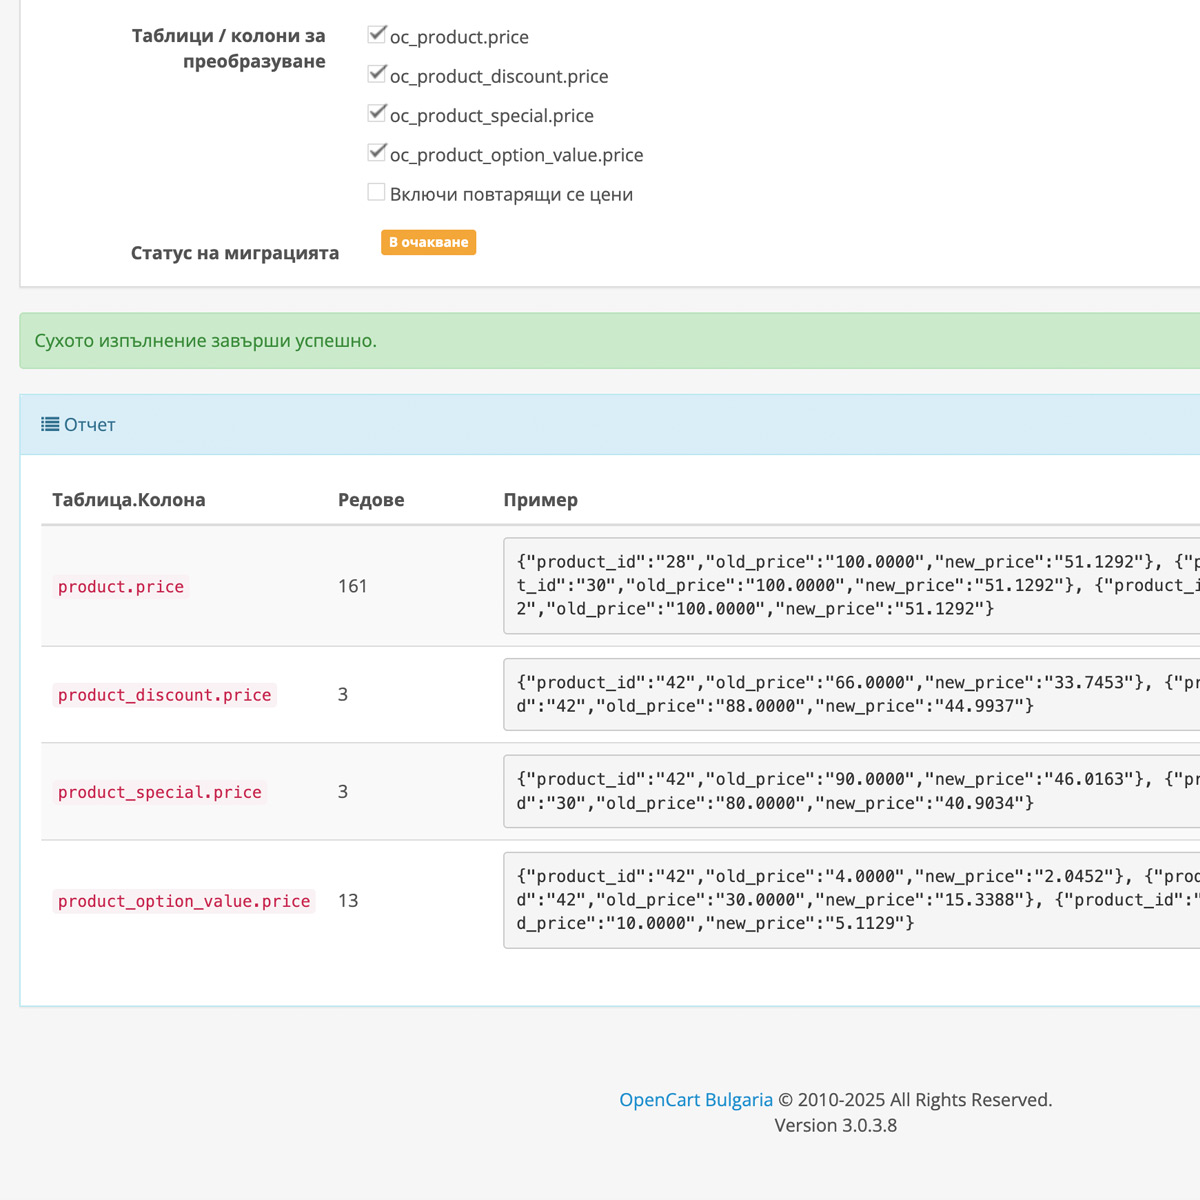Click the product_special.price code label
The width and height of the screenshot is (1200, 1200).
coord(160,792)
